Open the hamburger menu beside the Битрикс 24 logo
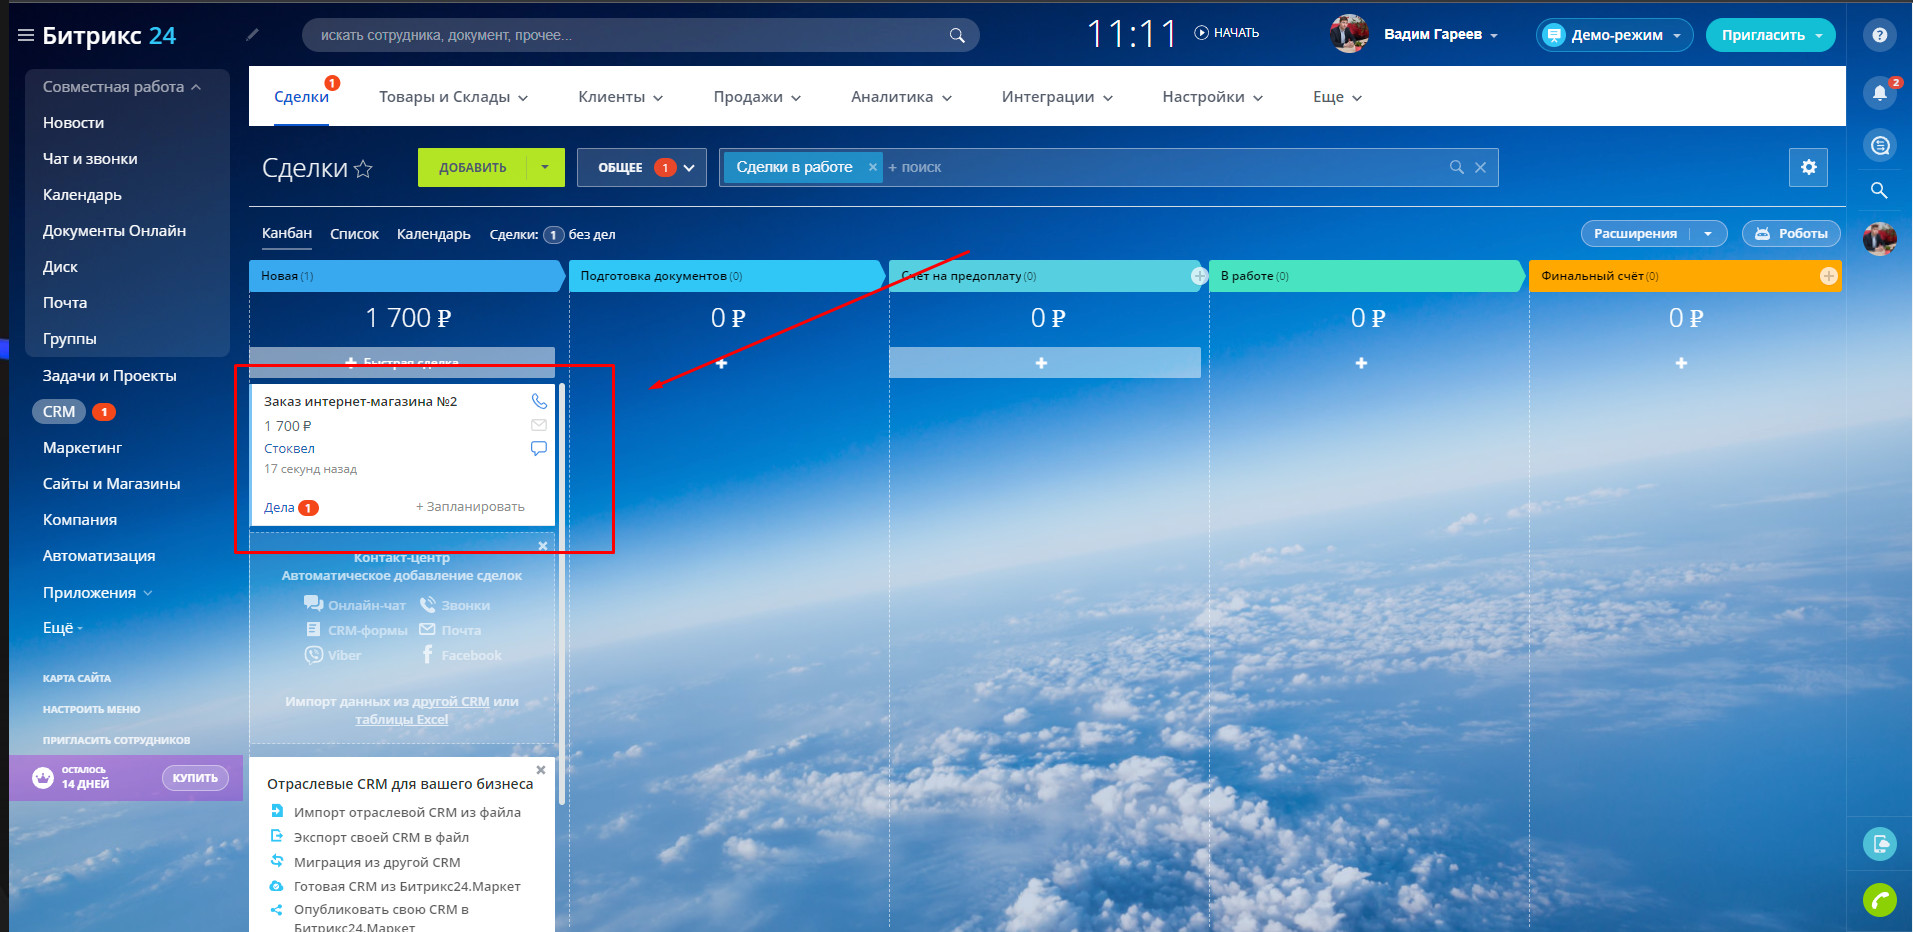This screenshot has height=932, width=1913. click(26, 36)
